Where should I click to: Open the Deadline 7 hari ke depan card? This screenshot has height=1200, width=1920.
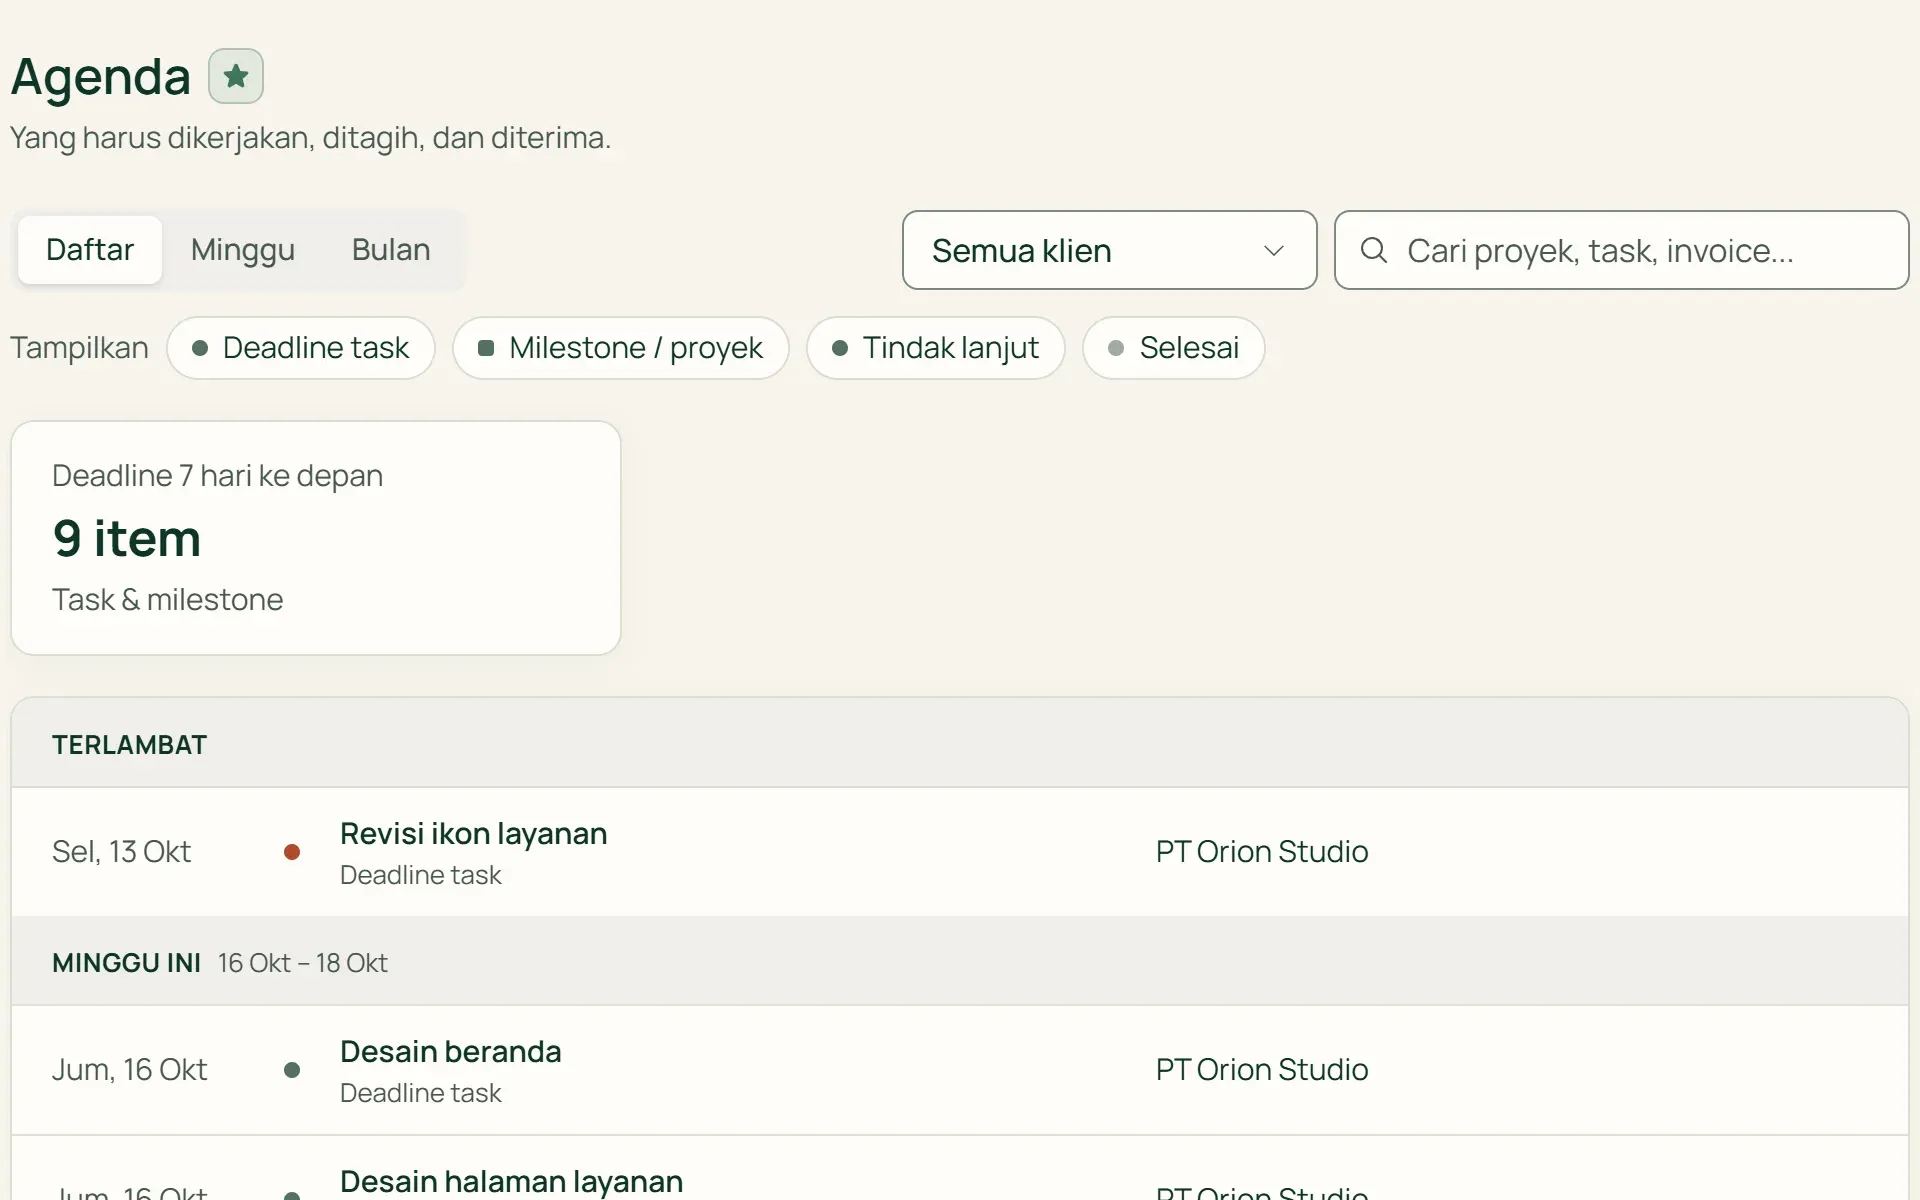click(x=316, y=538)
